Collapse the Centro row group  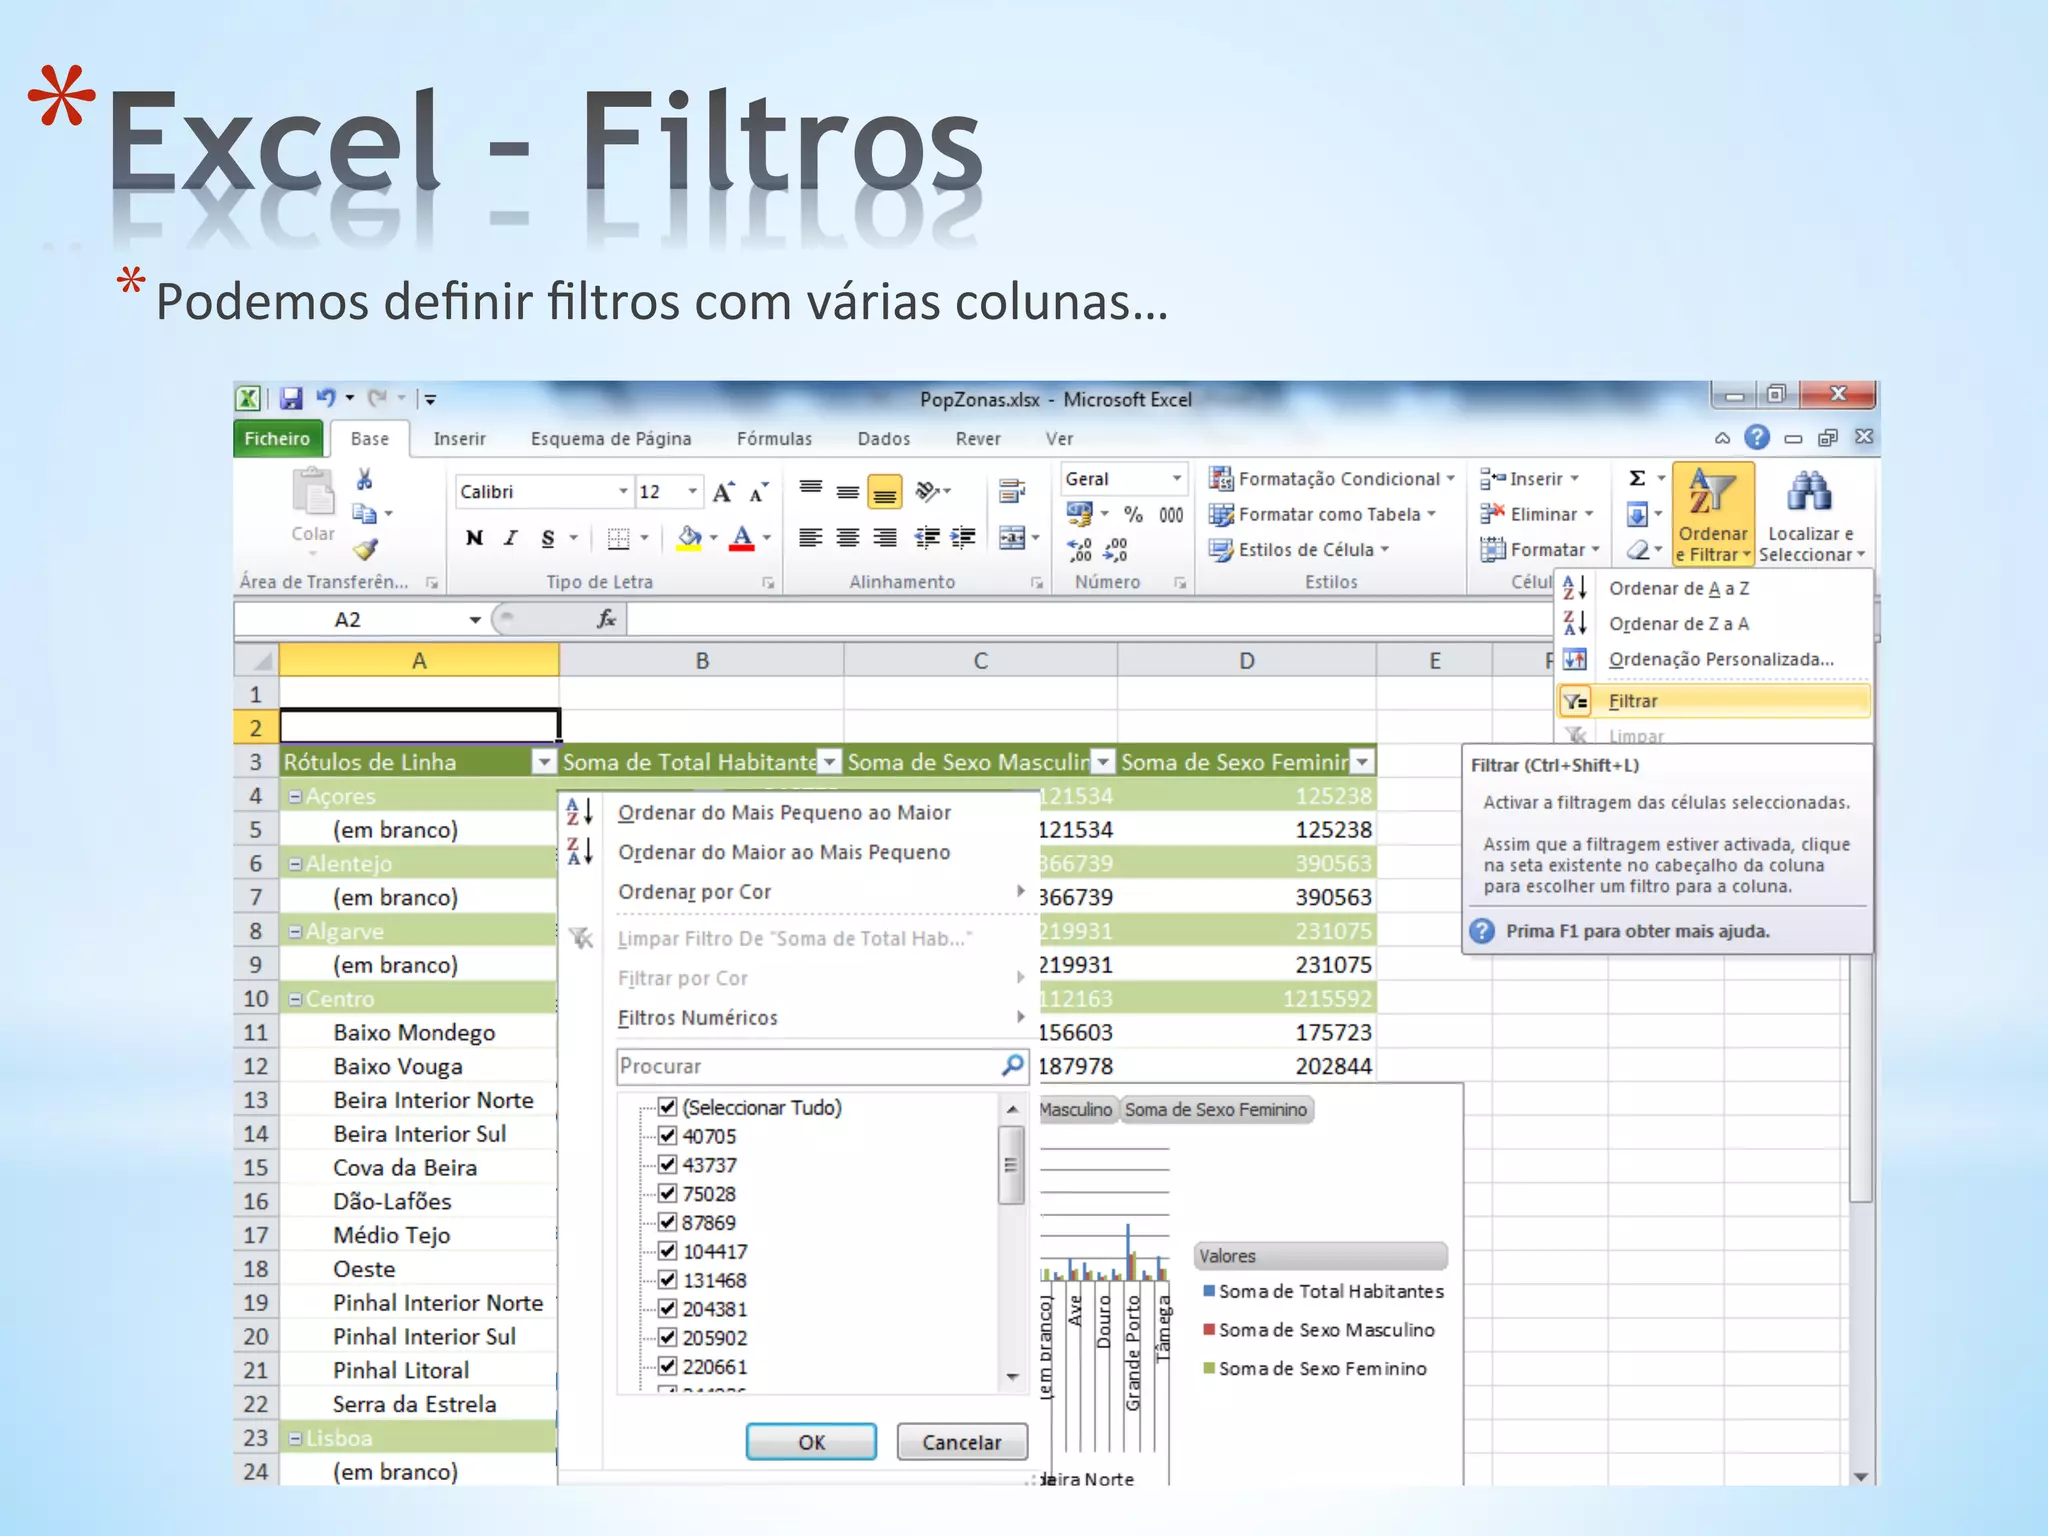295,999
